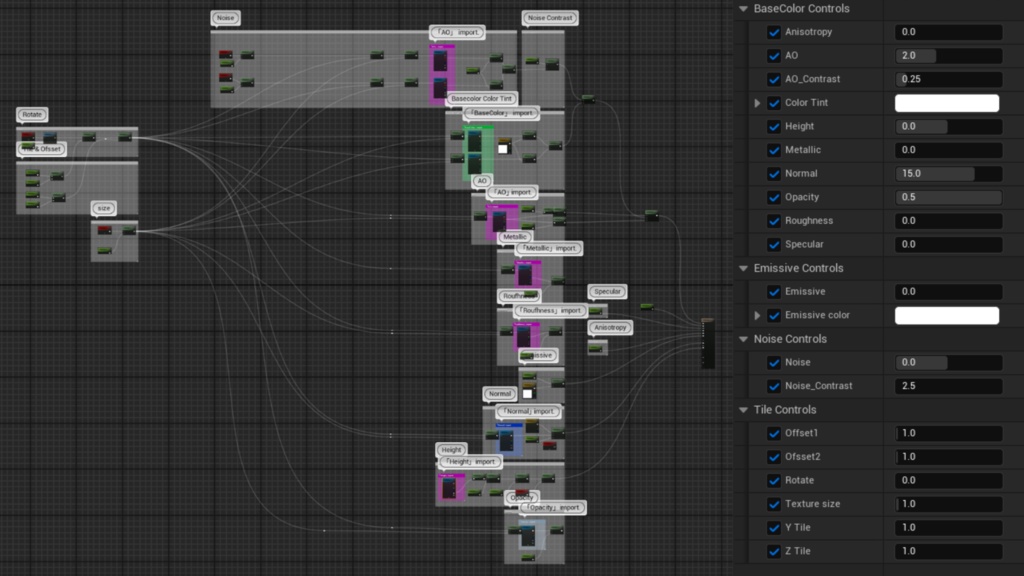Select the Metallic import comment bubble
This screenshot has width=1024, height=576.
tap(549, 248)
